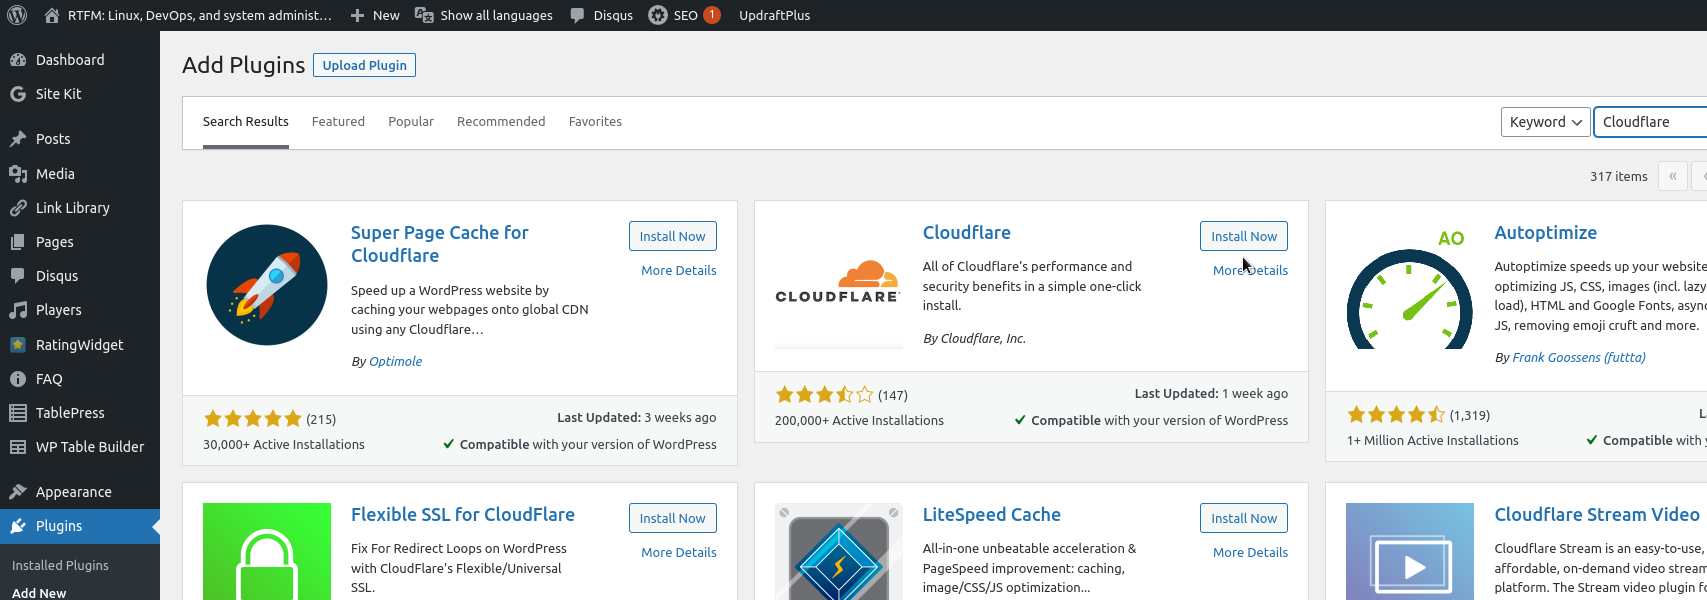1707x600 pixels.
Task: Click the Appearance paintbrush icon
Action: (18, 492)
